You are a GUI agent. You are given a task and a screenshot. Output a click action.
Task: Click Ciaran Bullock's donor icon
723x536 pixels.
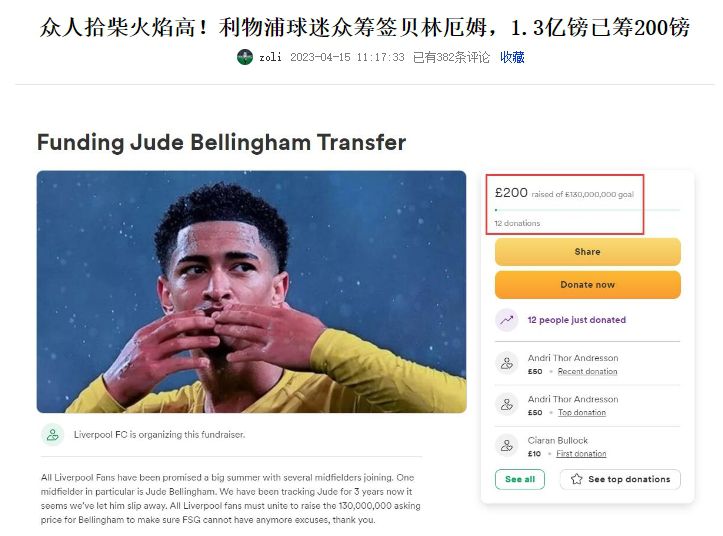click(x=507, y=446)
